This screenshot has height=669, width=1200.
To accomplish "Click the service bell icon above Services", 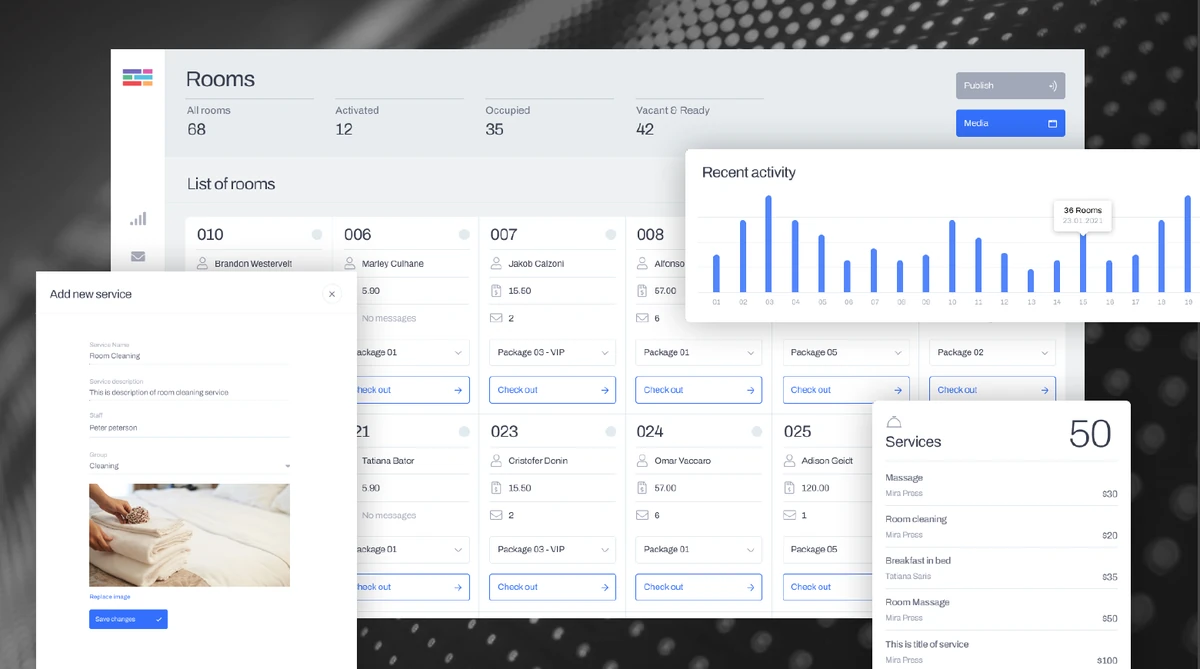I will click(894, 422).
